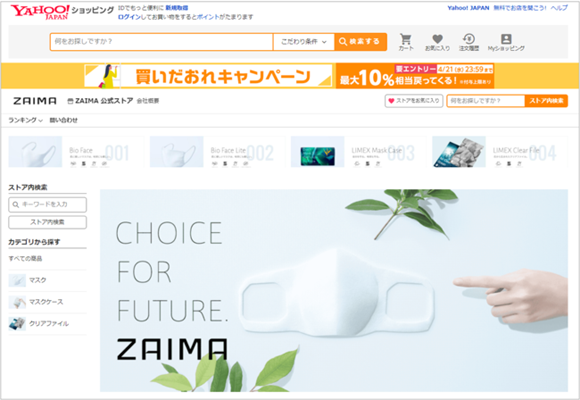Focus the sidebar キーワードを入力 field
This screenshot has height=400, width=580.
(47, 205)
